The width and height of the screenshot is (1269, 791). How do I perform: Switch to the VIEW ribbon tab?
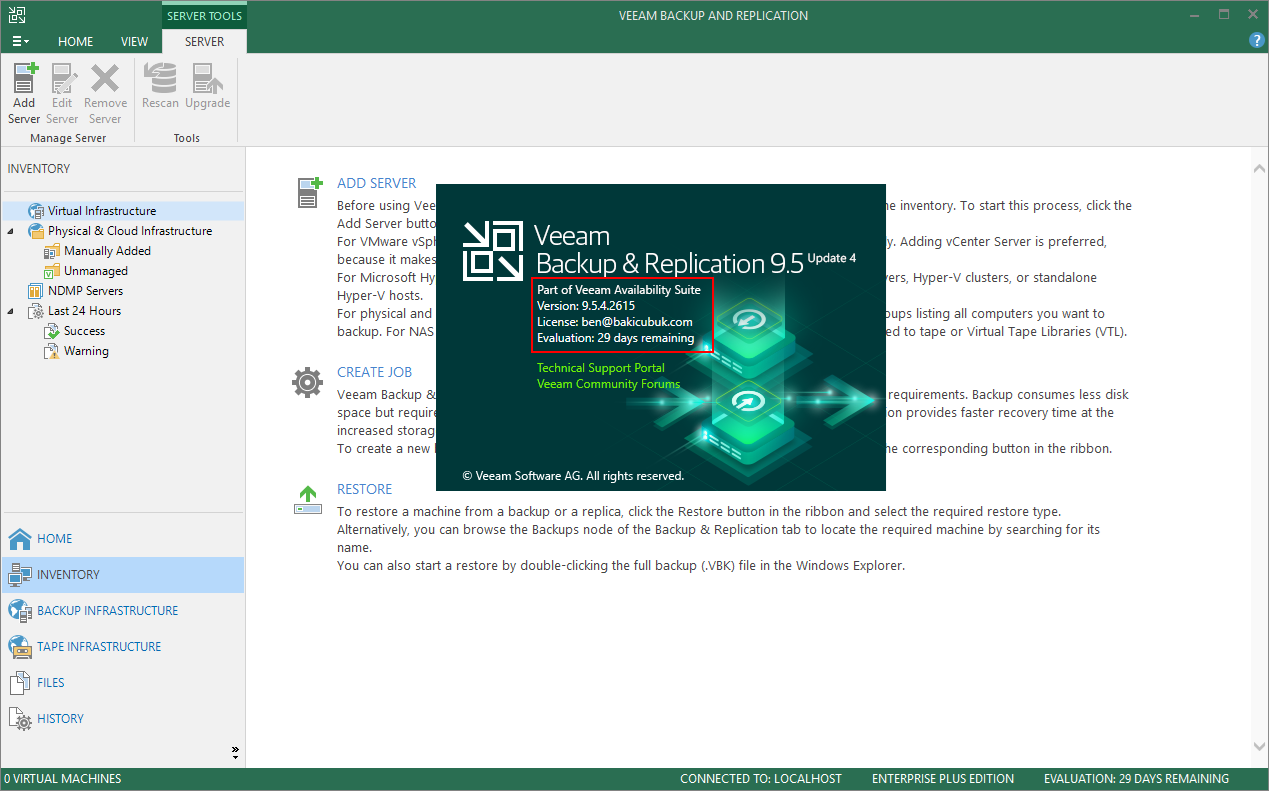pos(134,42)
